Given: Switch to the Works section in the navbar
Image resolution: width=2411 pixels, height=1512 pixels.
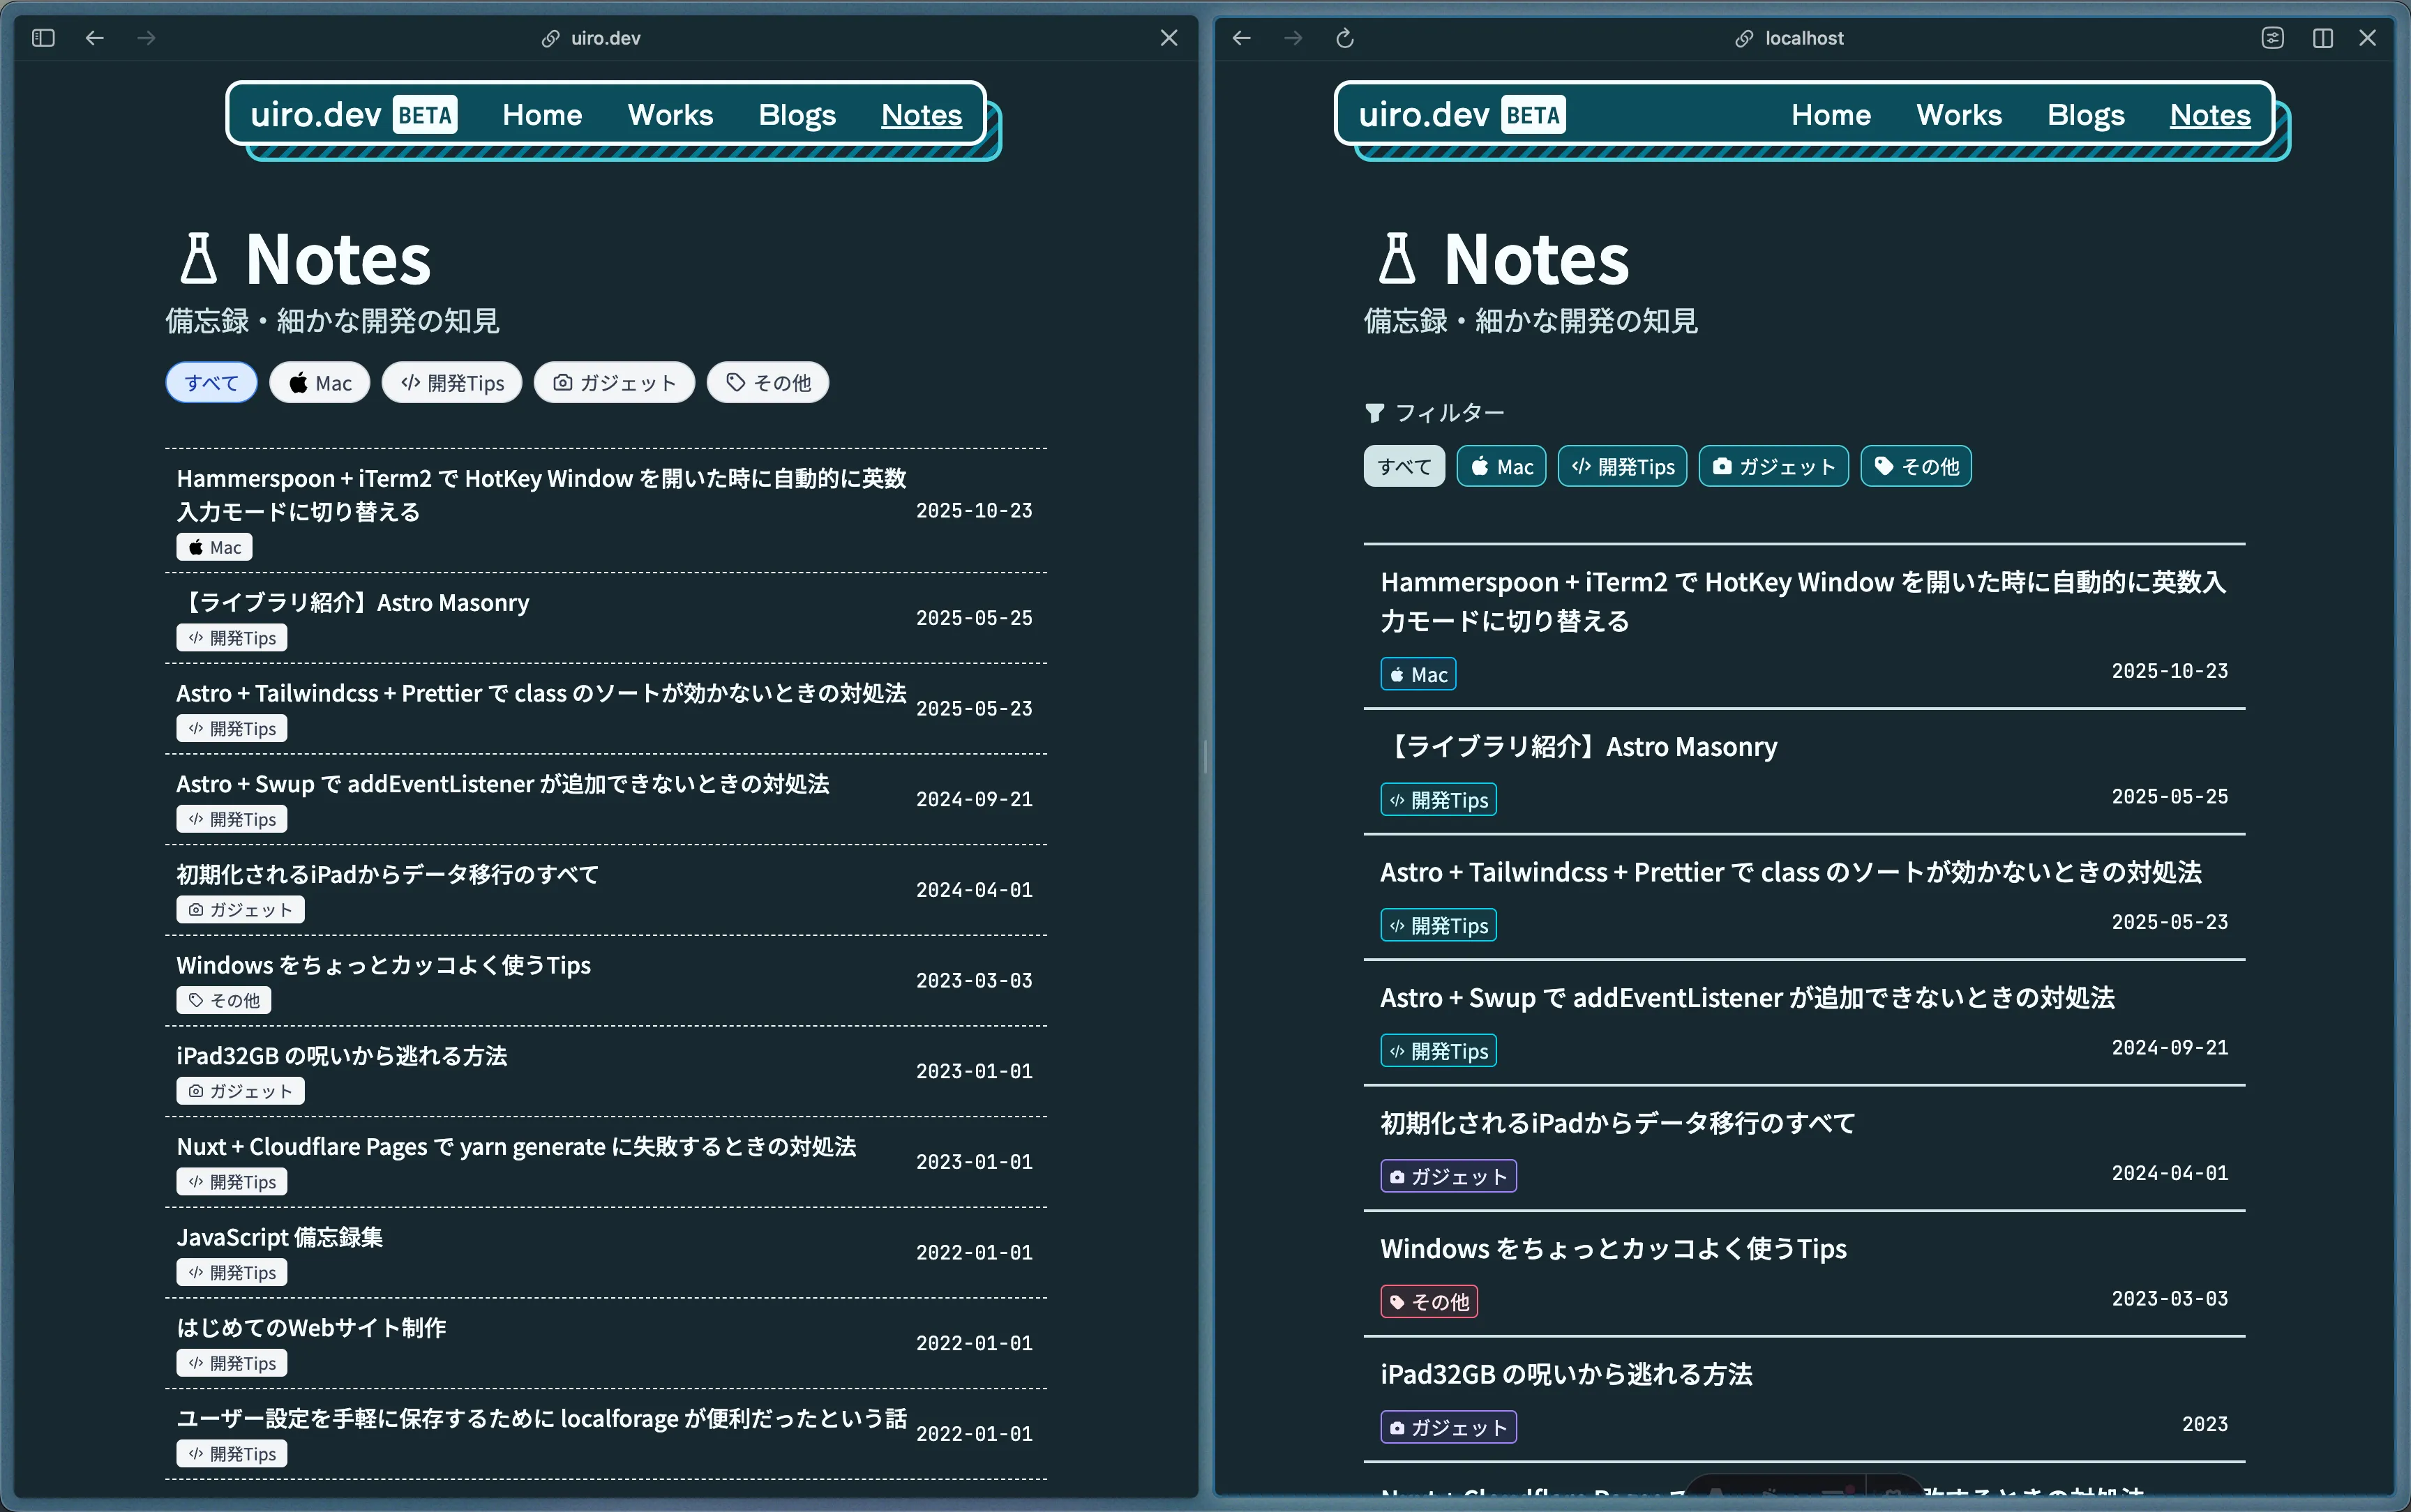Looking at the screenshot, I should tap(670, 114).
